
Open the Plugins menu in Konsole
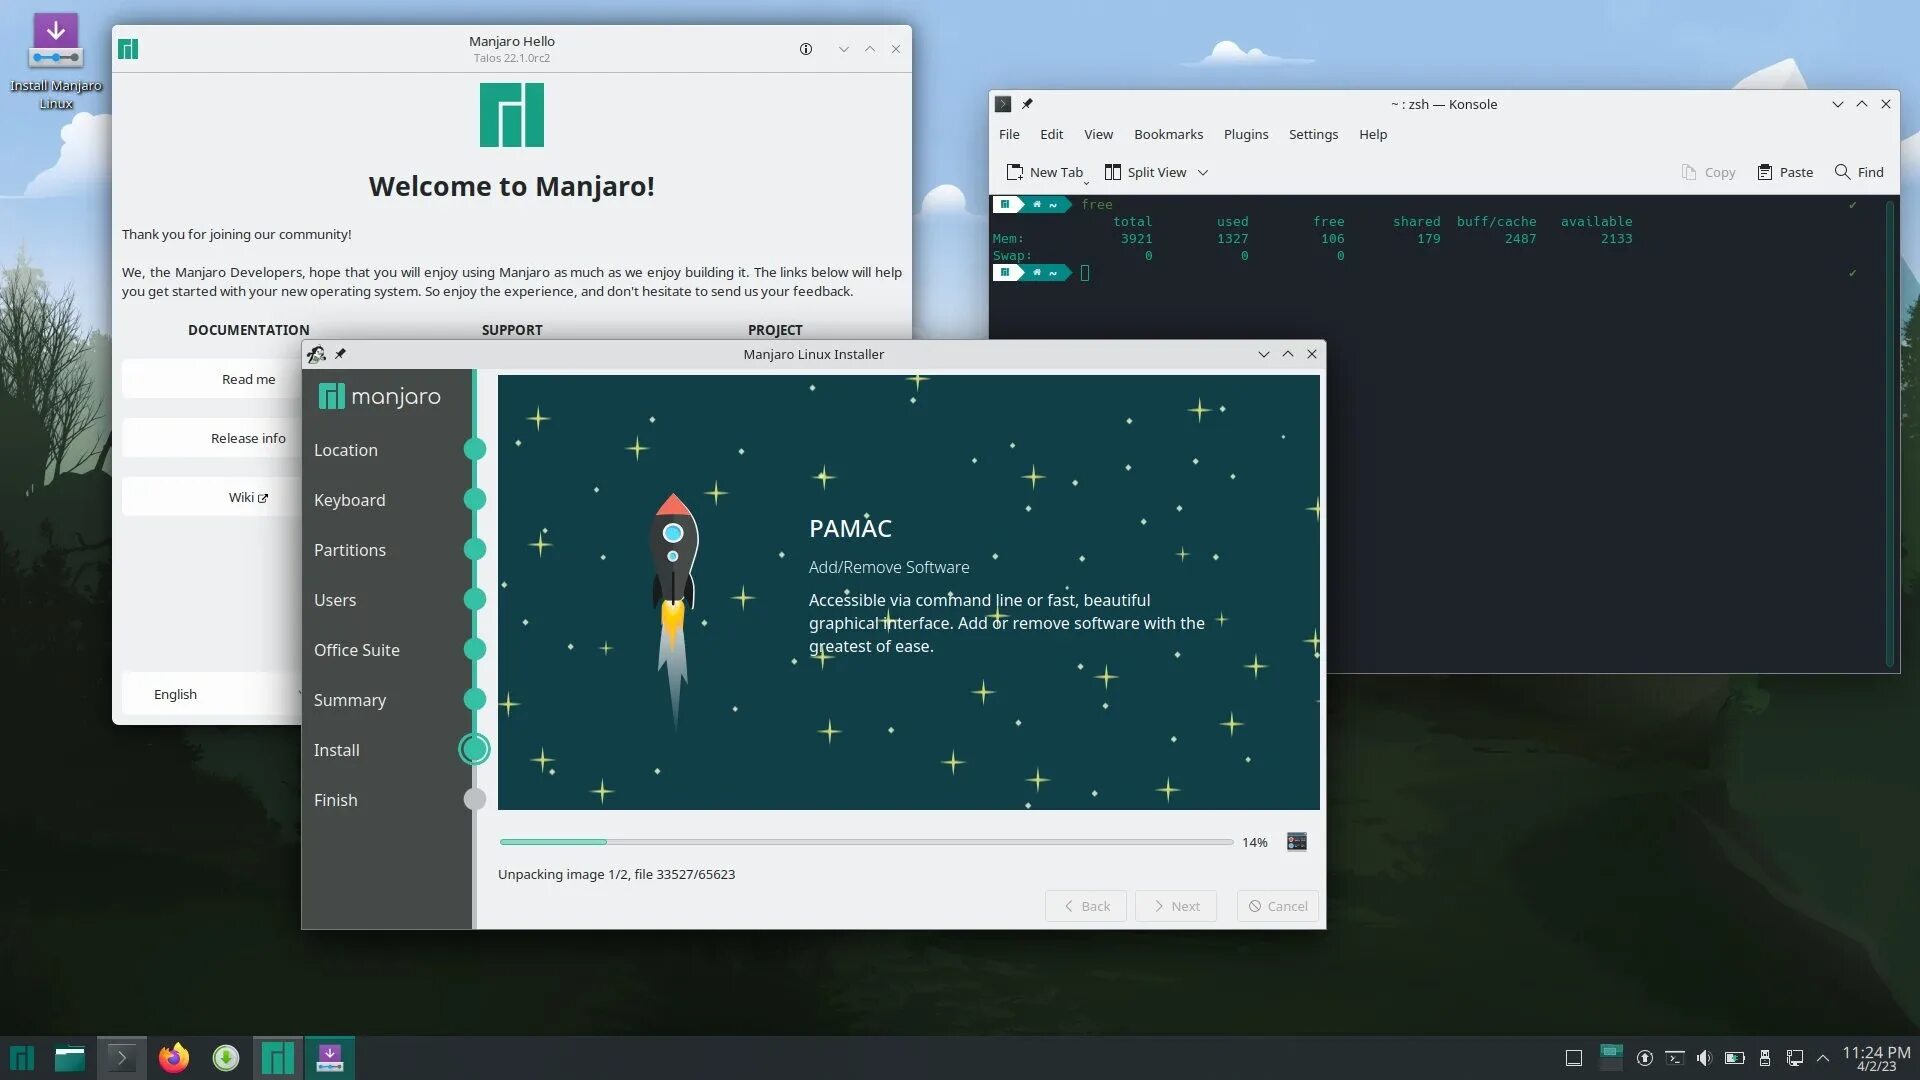coord(1245,134)
